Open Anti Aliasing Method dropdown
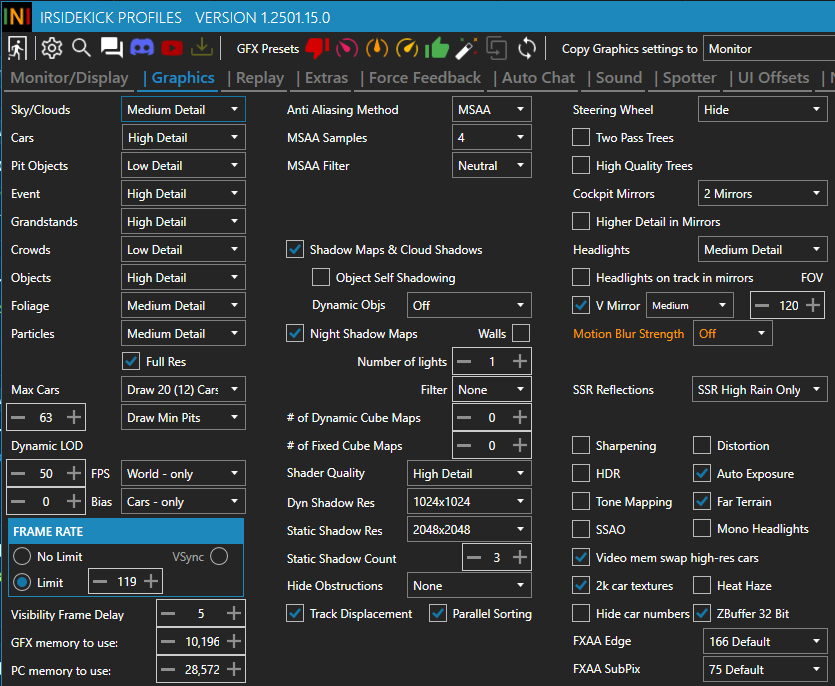The width and height of the screenshot is (835, 686). point(492,109)
